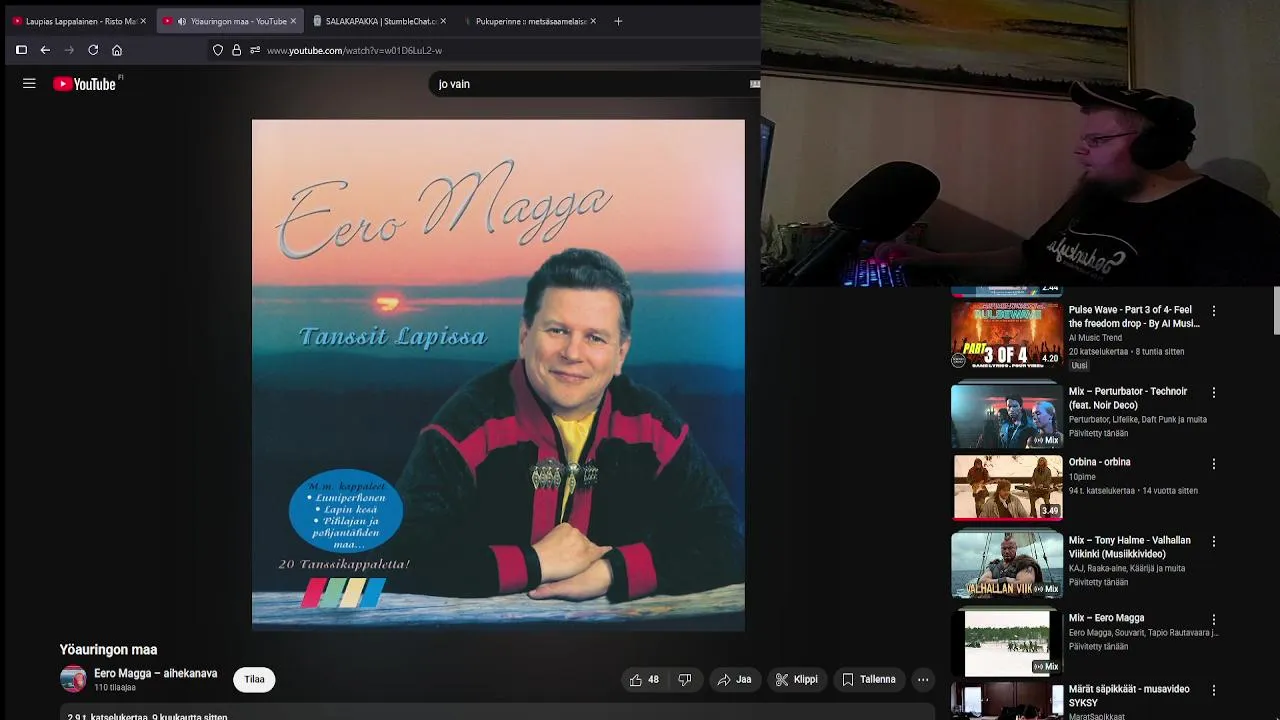Open options for Mix – Tony Halme
This screenshot has width=1280, height=720.
click(1214, 541)
